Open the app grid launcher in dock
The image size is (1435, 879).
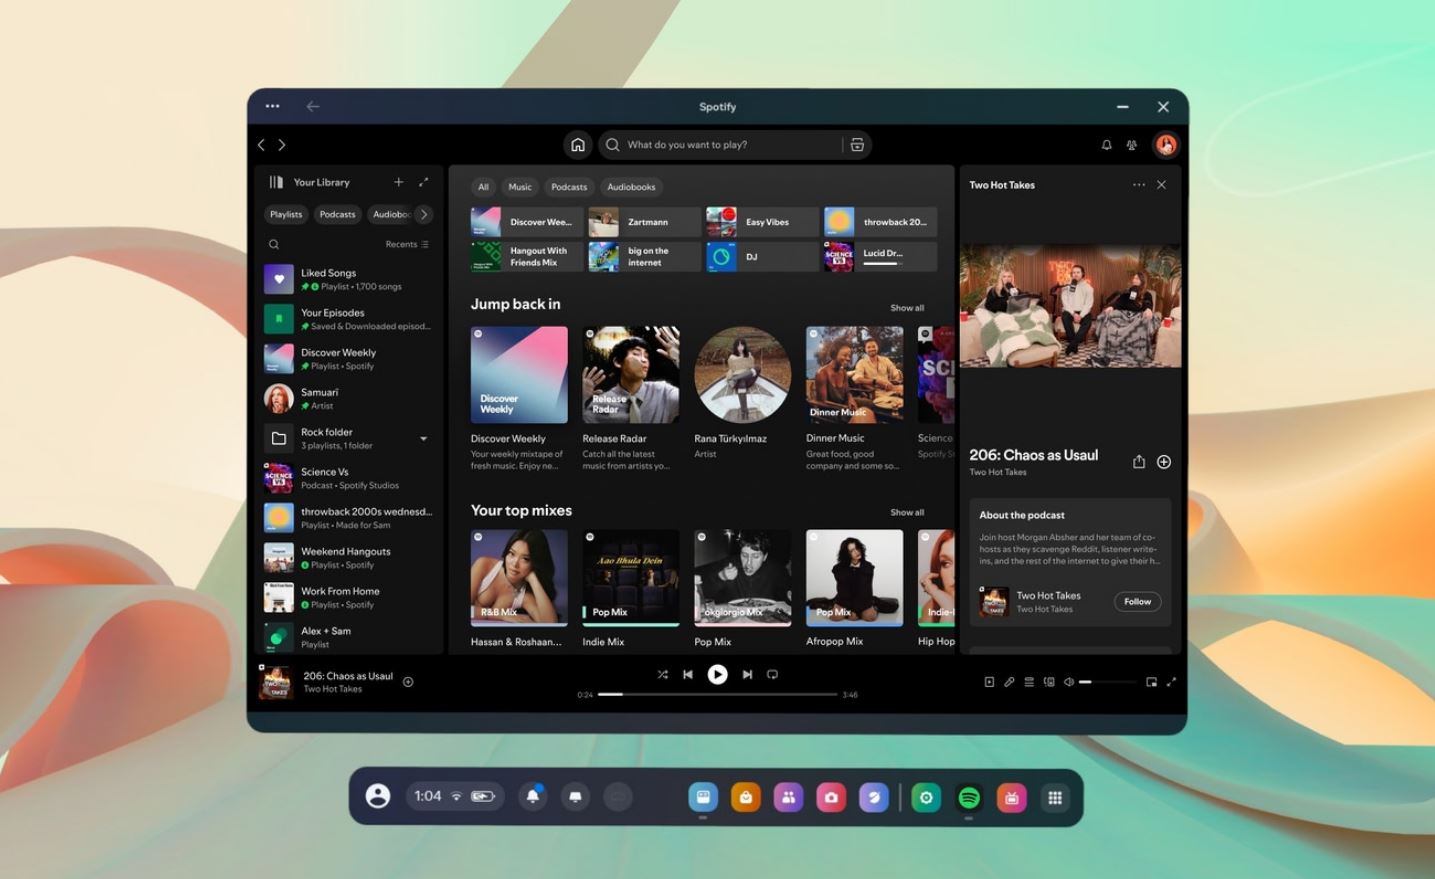[x=1054, y=798]
